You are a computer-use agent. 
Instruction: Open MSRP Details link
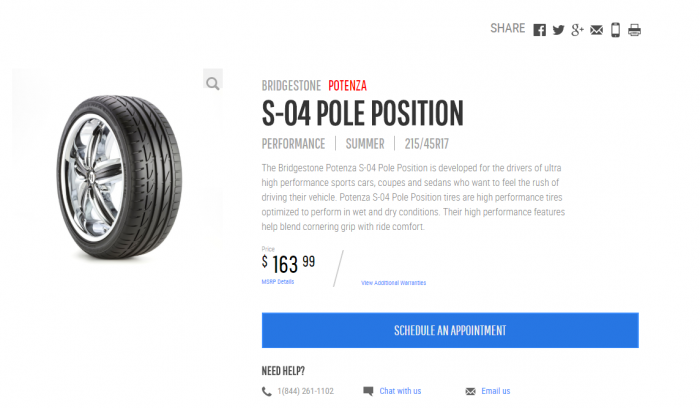(x=278, y=282)
